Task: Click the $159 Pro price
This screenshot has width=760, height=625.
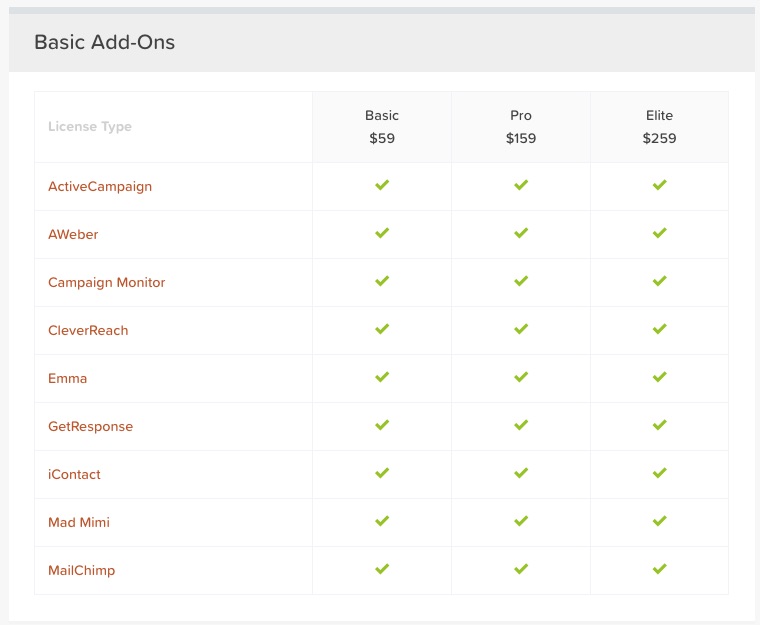Action: click(x=521, y=138)
